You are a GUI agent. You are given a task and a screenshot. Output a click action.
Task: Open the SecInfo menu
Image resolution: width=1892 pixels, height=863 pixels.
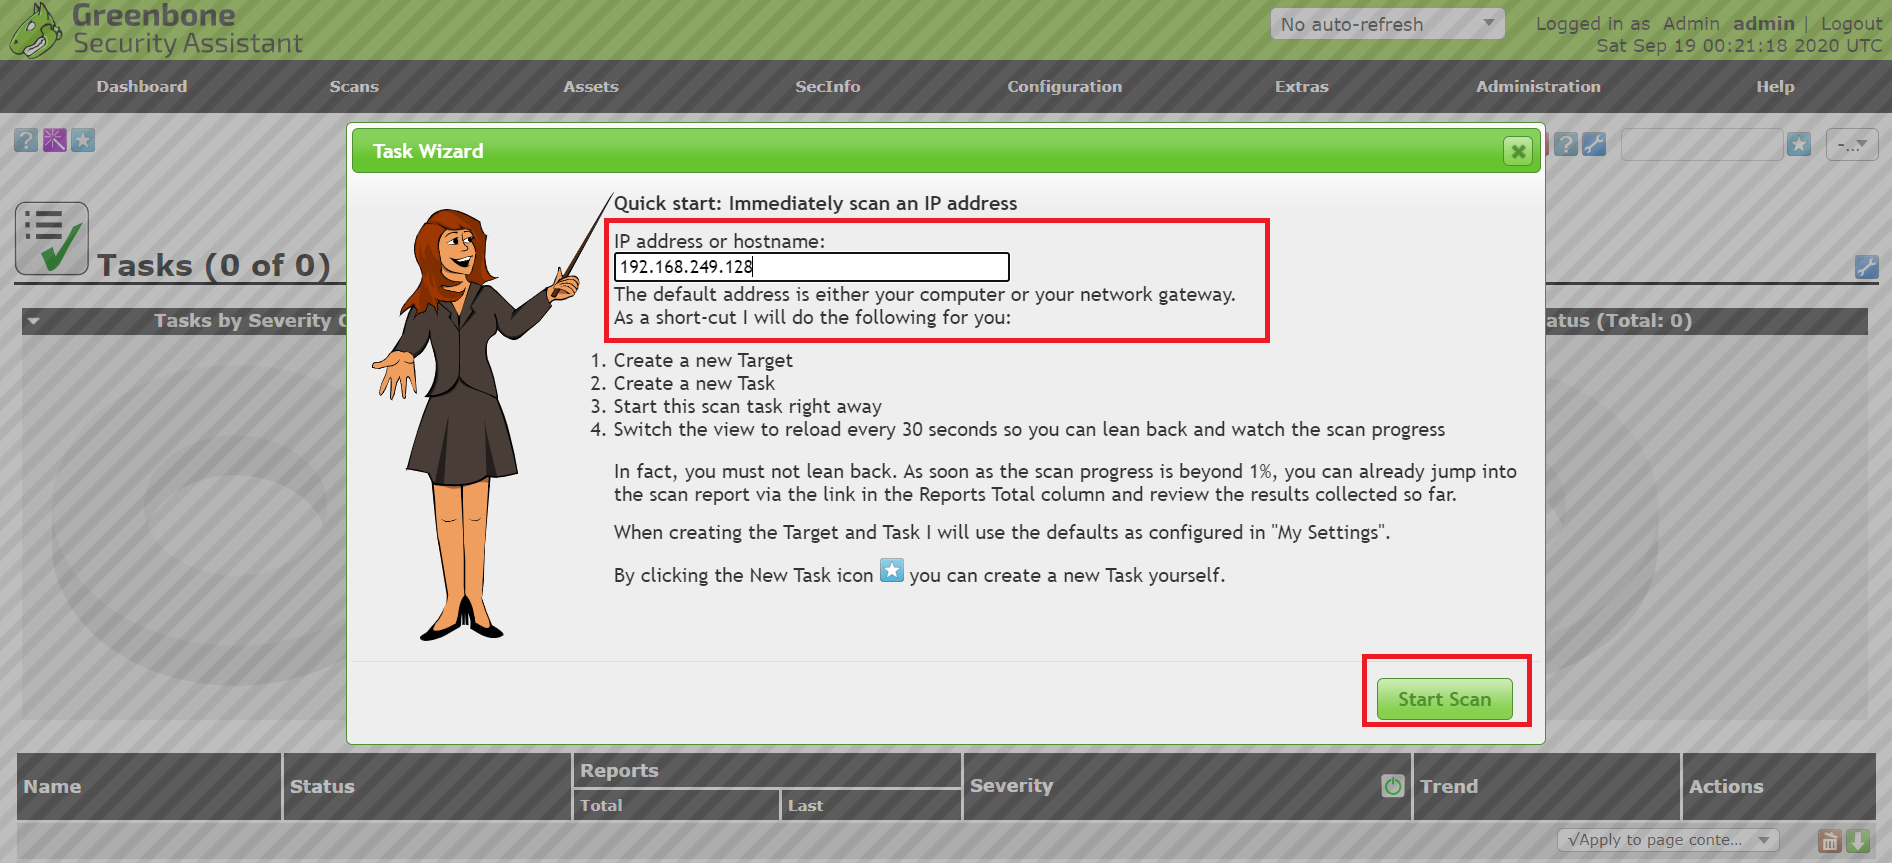click(x=828, y=87)
